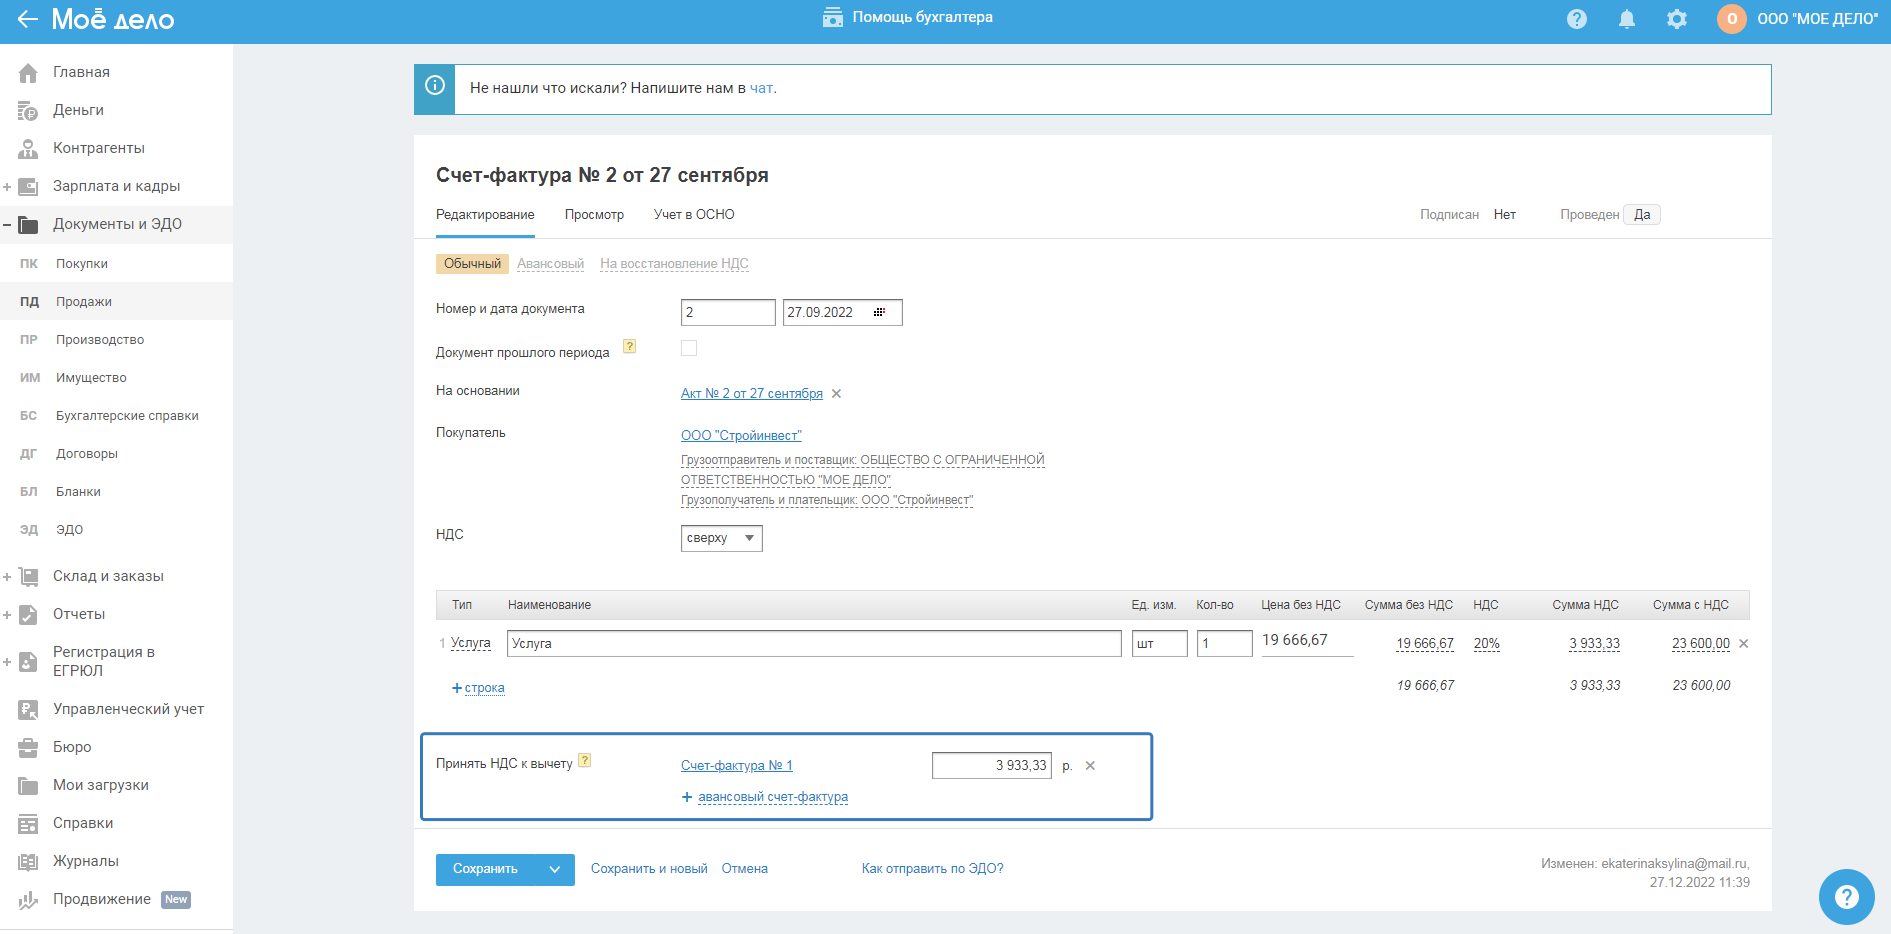Click back arrow next to Моё дело logo
This screenshot has height=934, width=1891.
[27, 19]
